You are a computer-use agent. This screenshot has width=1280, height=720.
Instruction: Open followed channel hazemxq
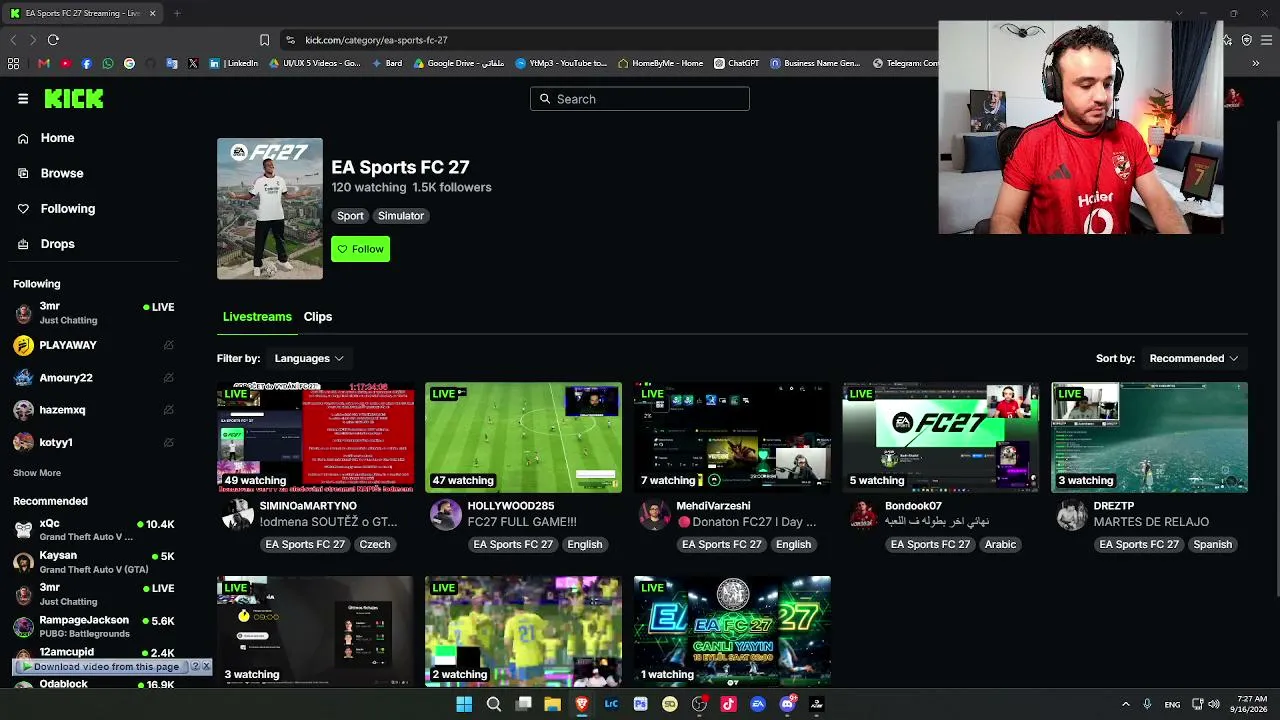95,410
